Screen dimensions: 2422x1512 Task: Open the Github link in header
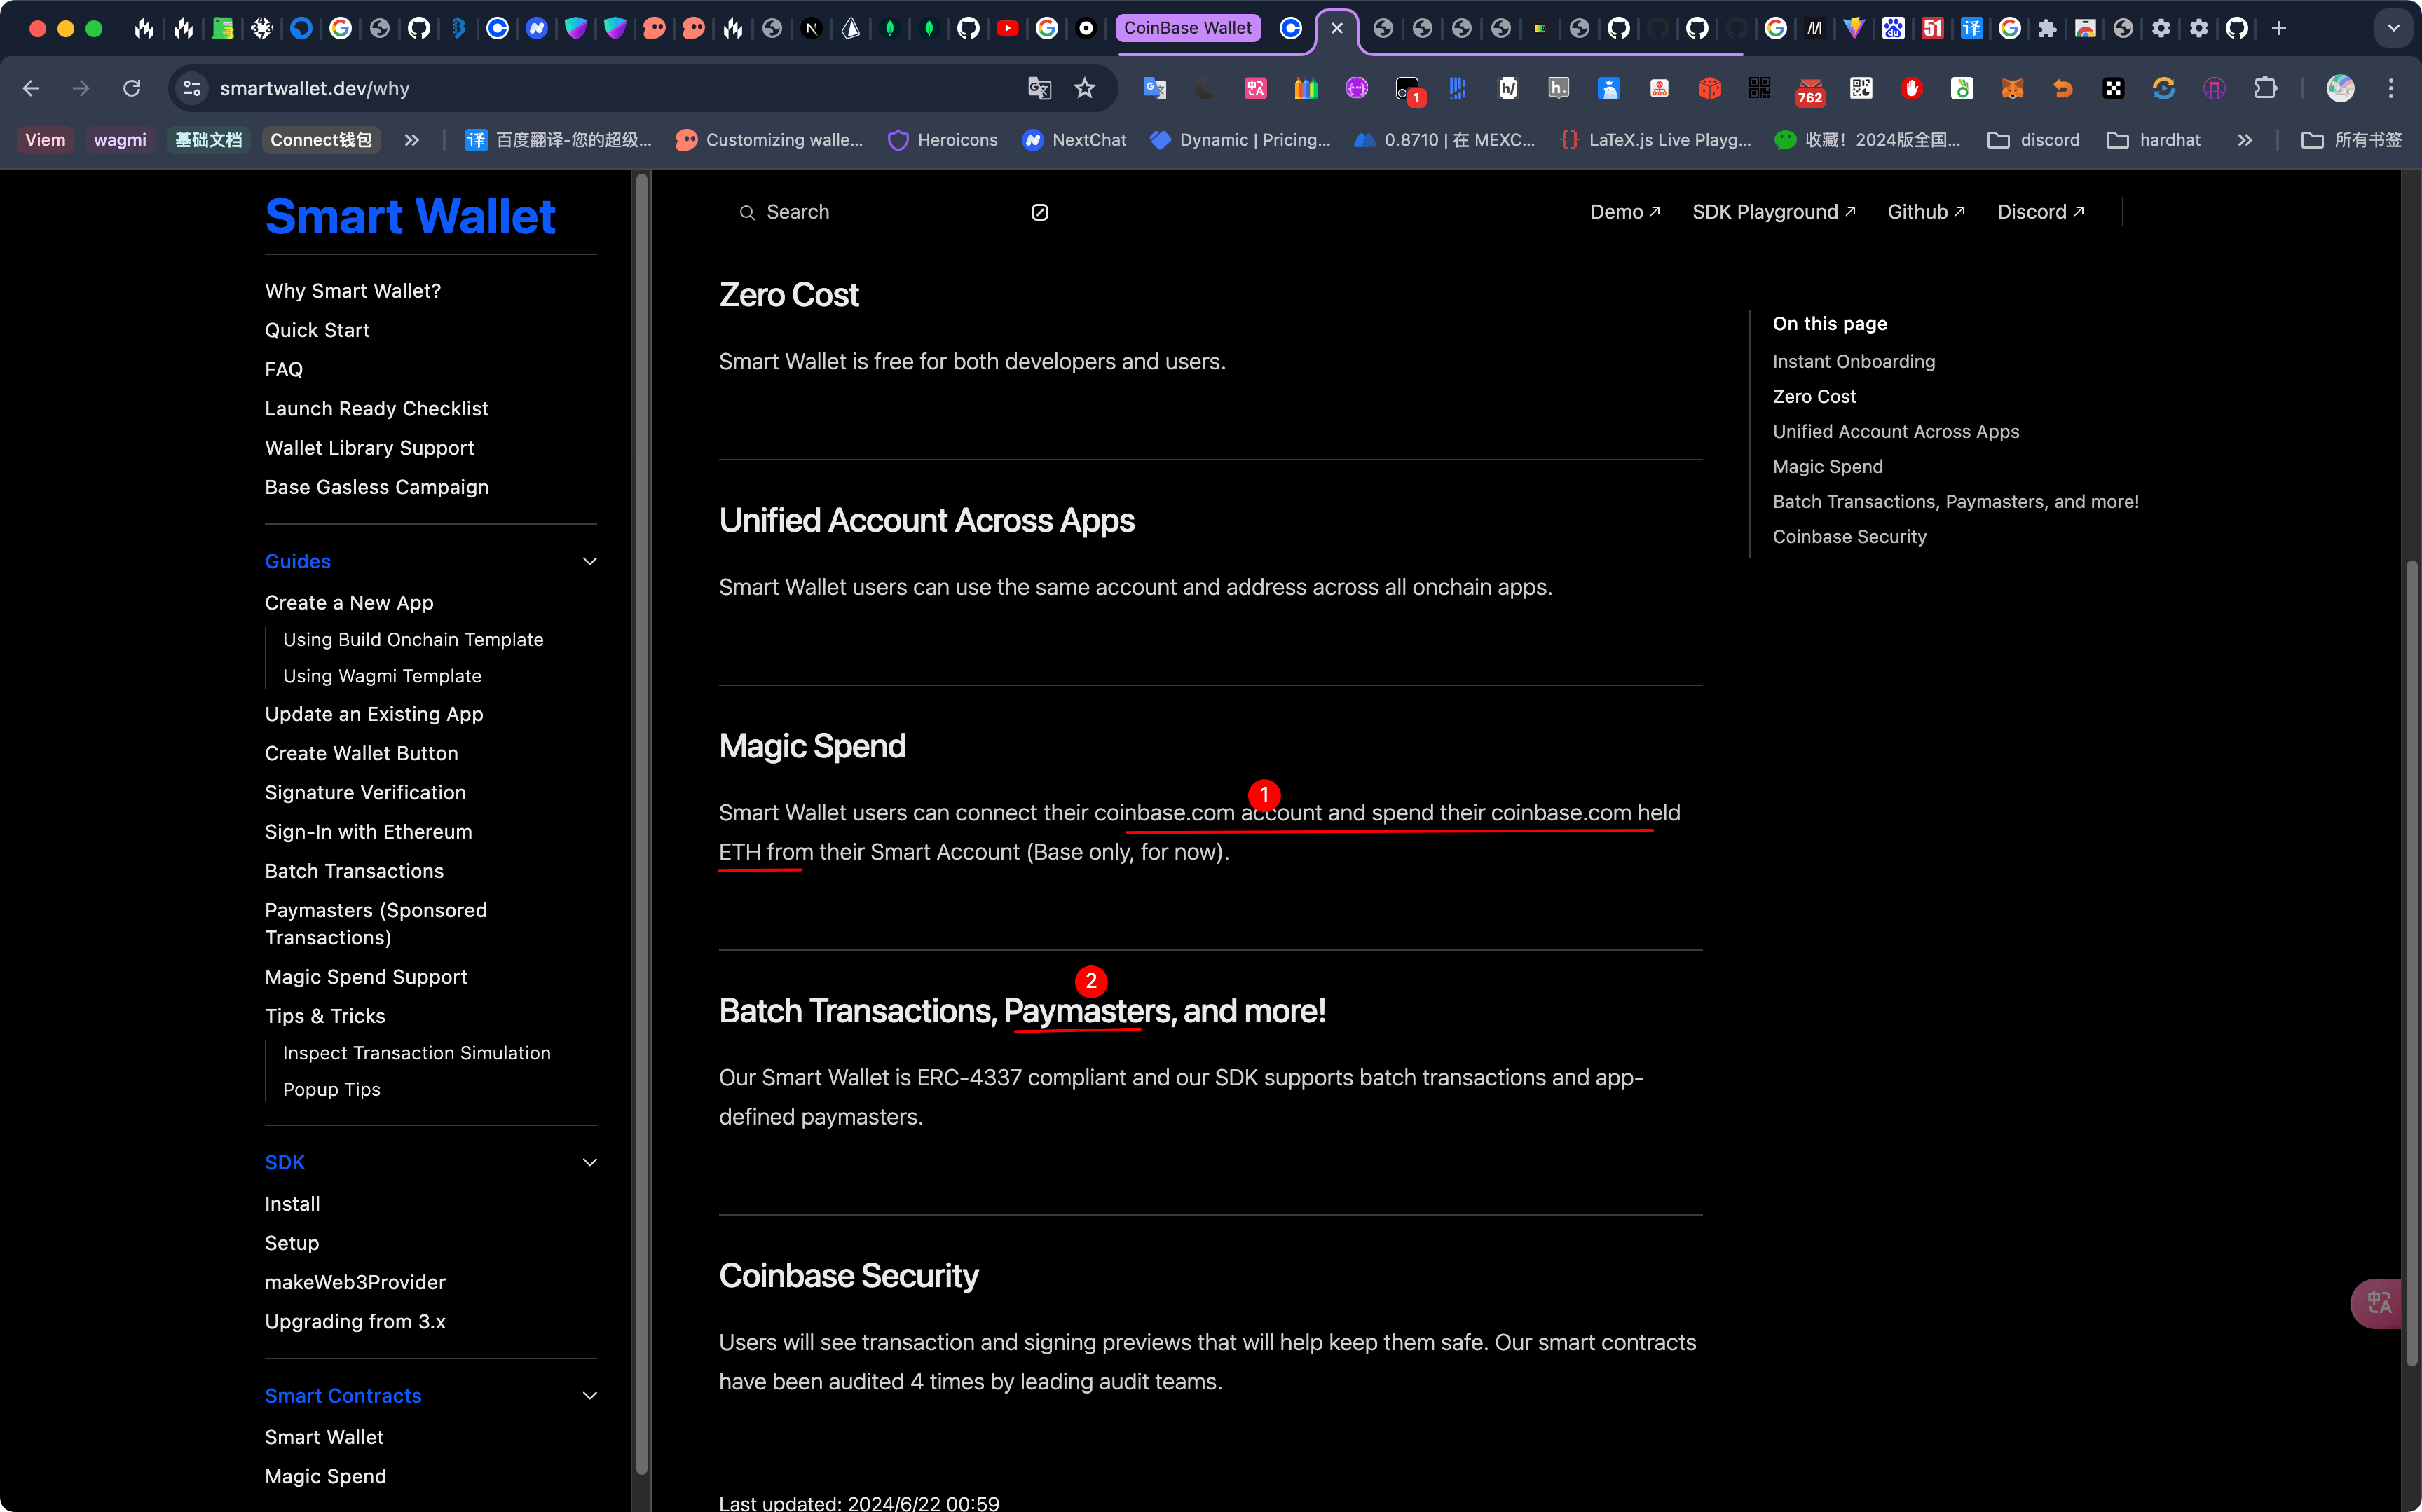[1926, 212]
